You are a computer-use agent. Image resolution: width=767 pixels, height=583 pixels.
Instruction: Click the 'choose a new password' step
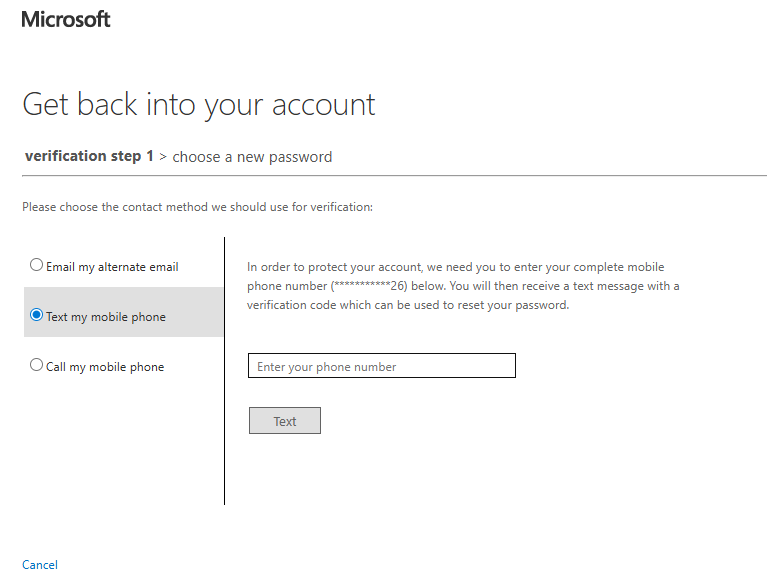tap(252, 157)
